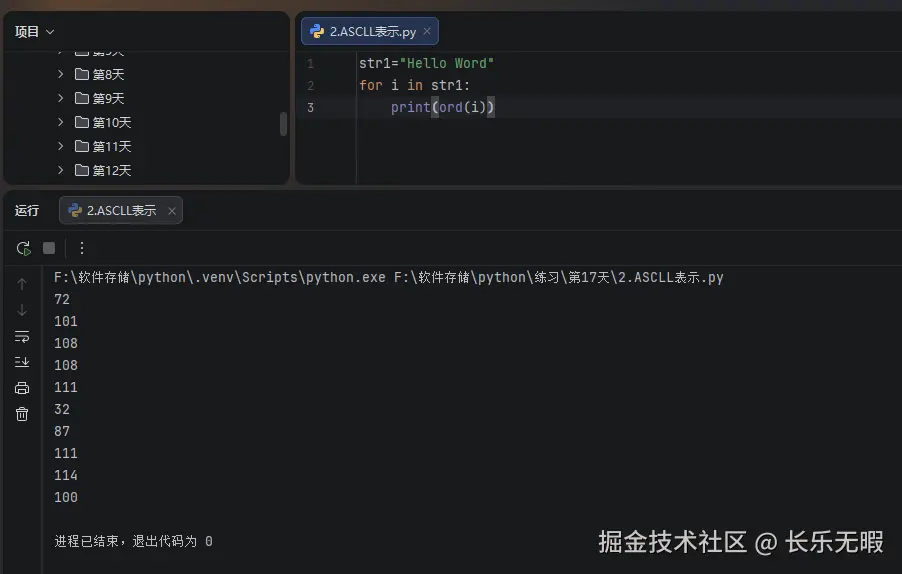Place cursor on for i in str1 line
902x574 pixels.
[414, 85]
